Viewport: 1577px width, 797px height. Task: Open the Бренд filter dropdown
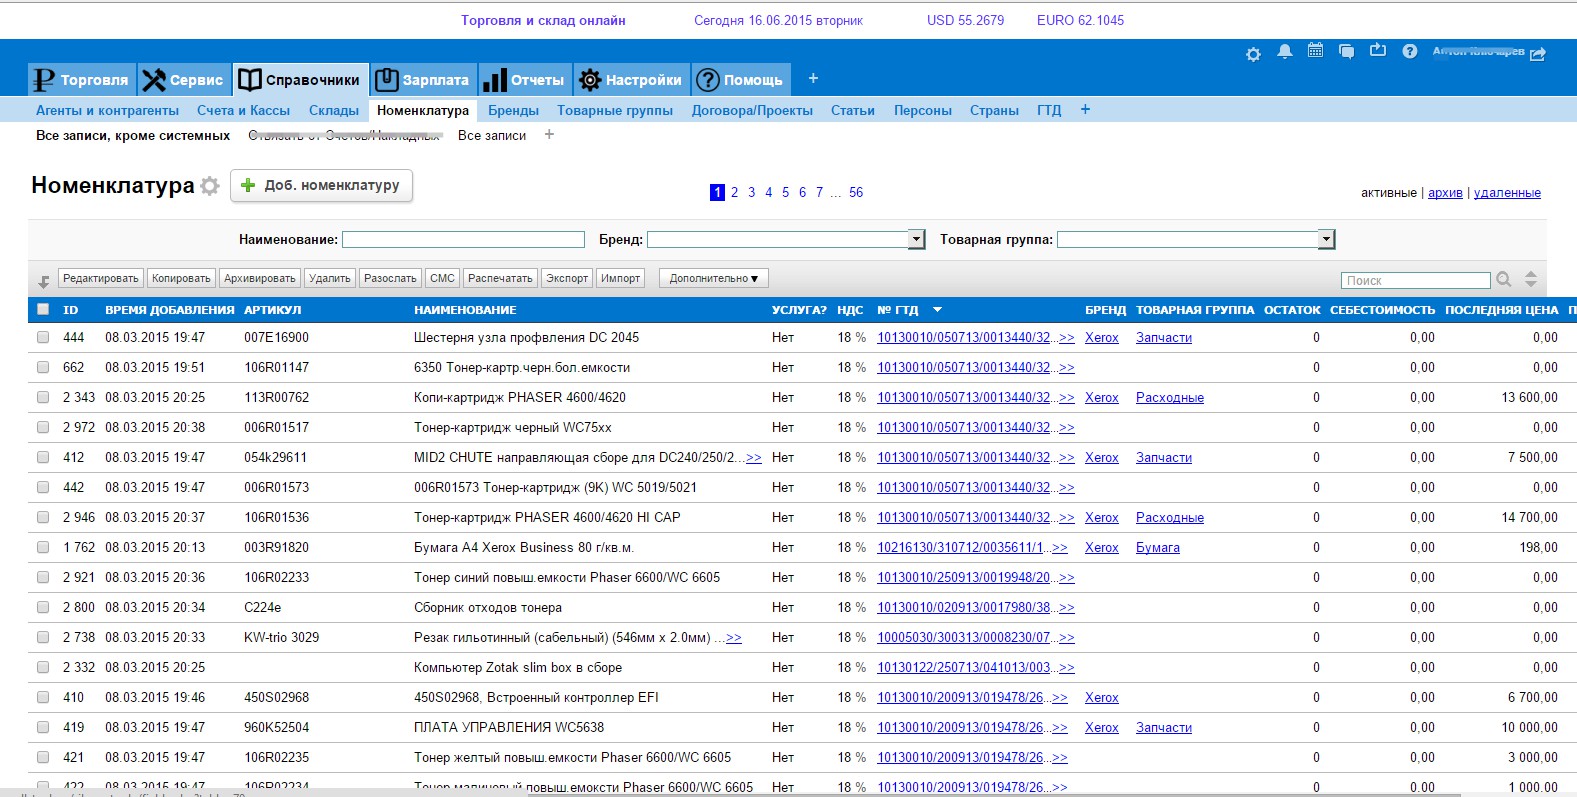tap(916, 239)
